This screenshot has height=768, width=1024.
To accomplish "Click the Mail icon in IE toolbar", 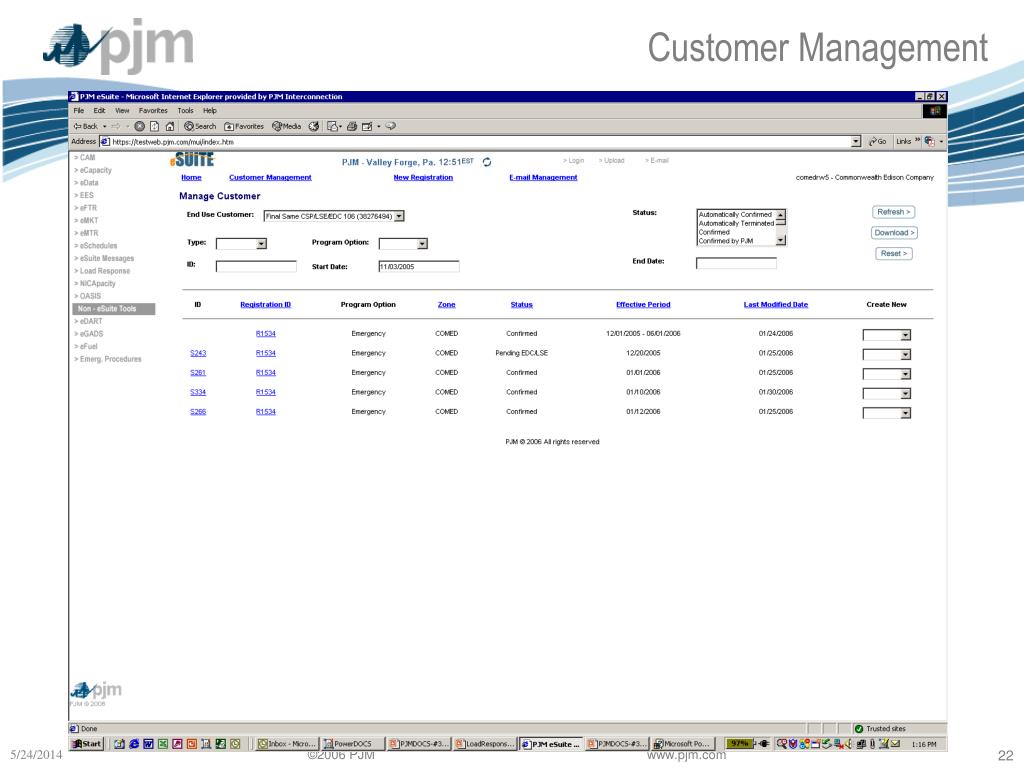I will (333, 126).
